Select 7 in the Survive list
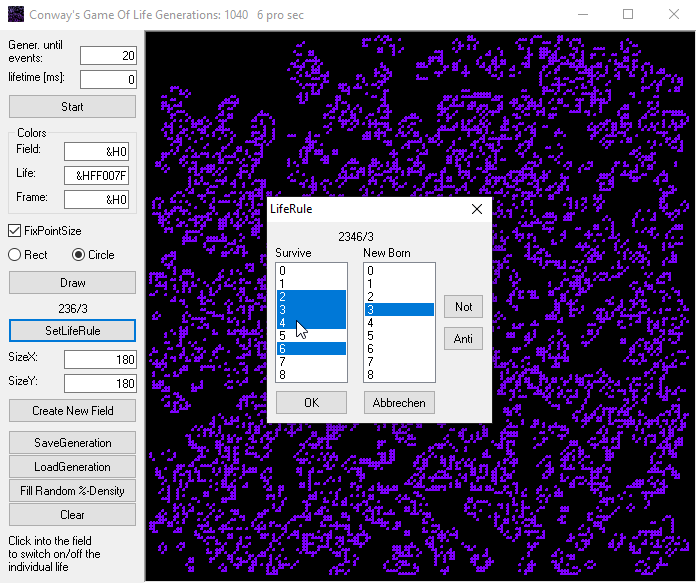697x583 pixels. [x=311, y=361]
